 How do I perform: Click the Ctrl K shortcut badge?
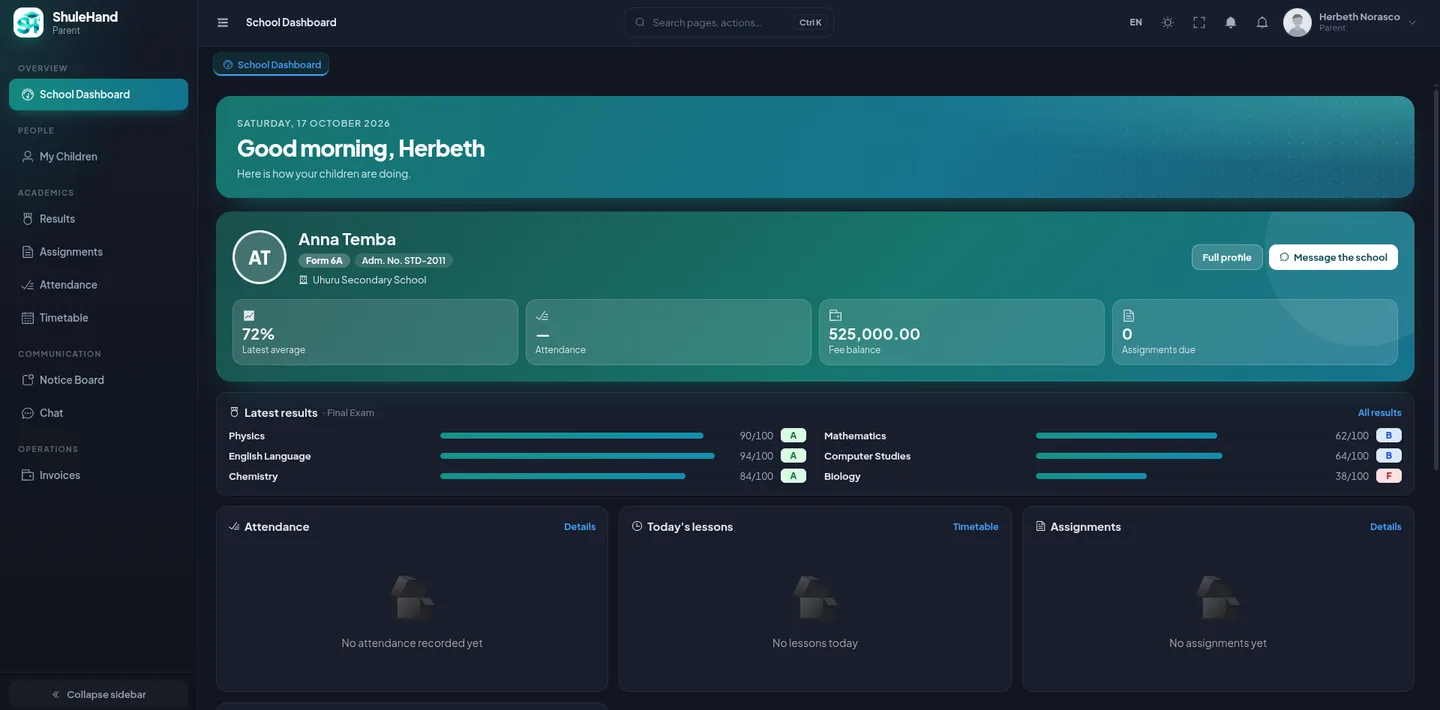coord(810,22)
